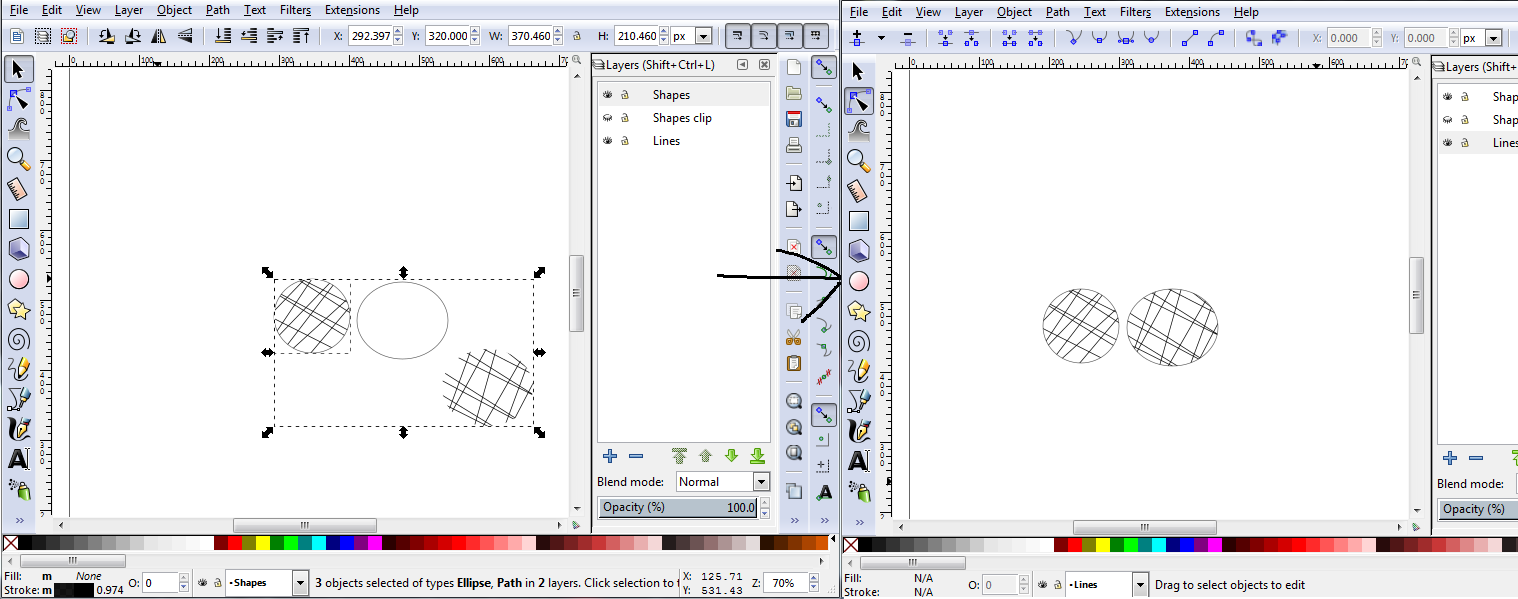1518x599 pixels.
Task: Open the Filters menu in left window
Action: pyautogui.click(x=295, y=10)
